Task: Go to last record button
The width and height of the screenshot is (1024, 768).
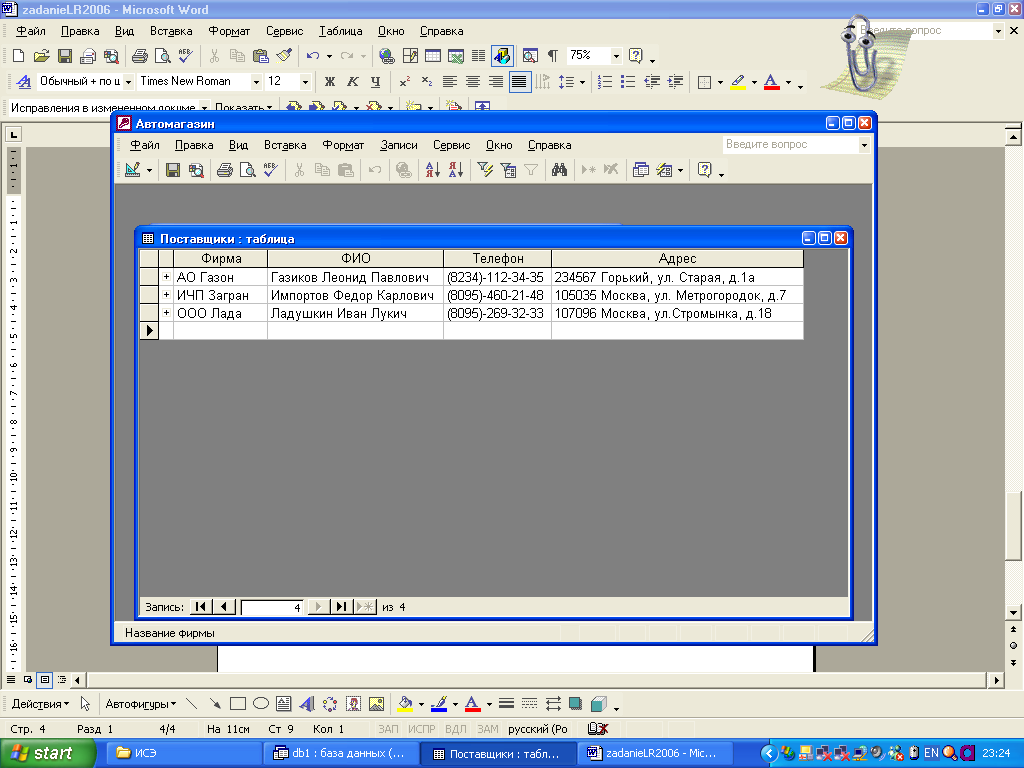Action: tap(342, 607)
